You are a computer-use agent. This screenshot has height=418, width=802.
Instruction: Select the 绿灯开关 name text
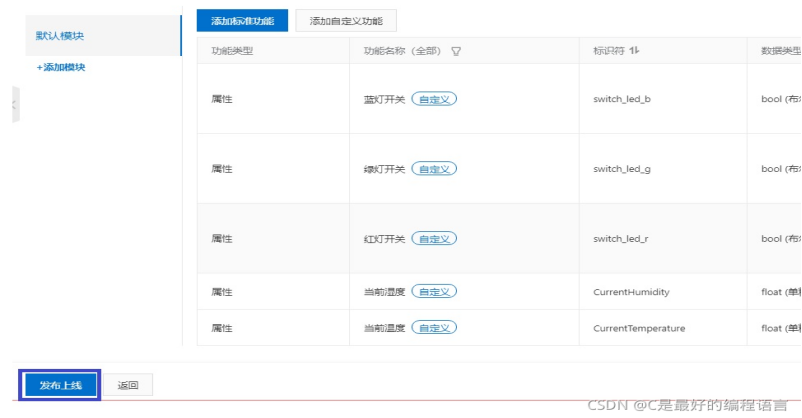tap(384, 169)
